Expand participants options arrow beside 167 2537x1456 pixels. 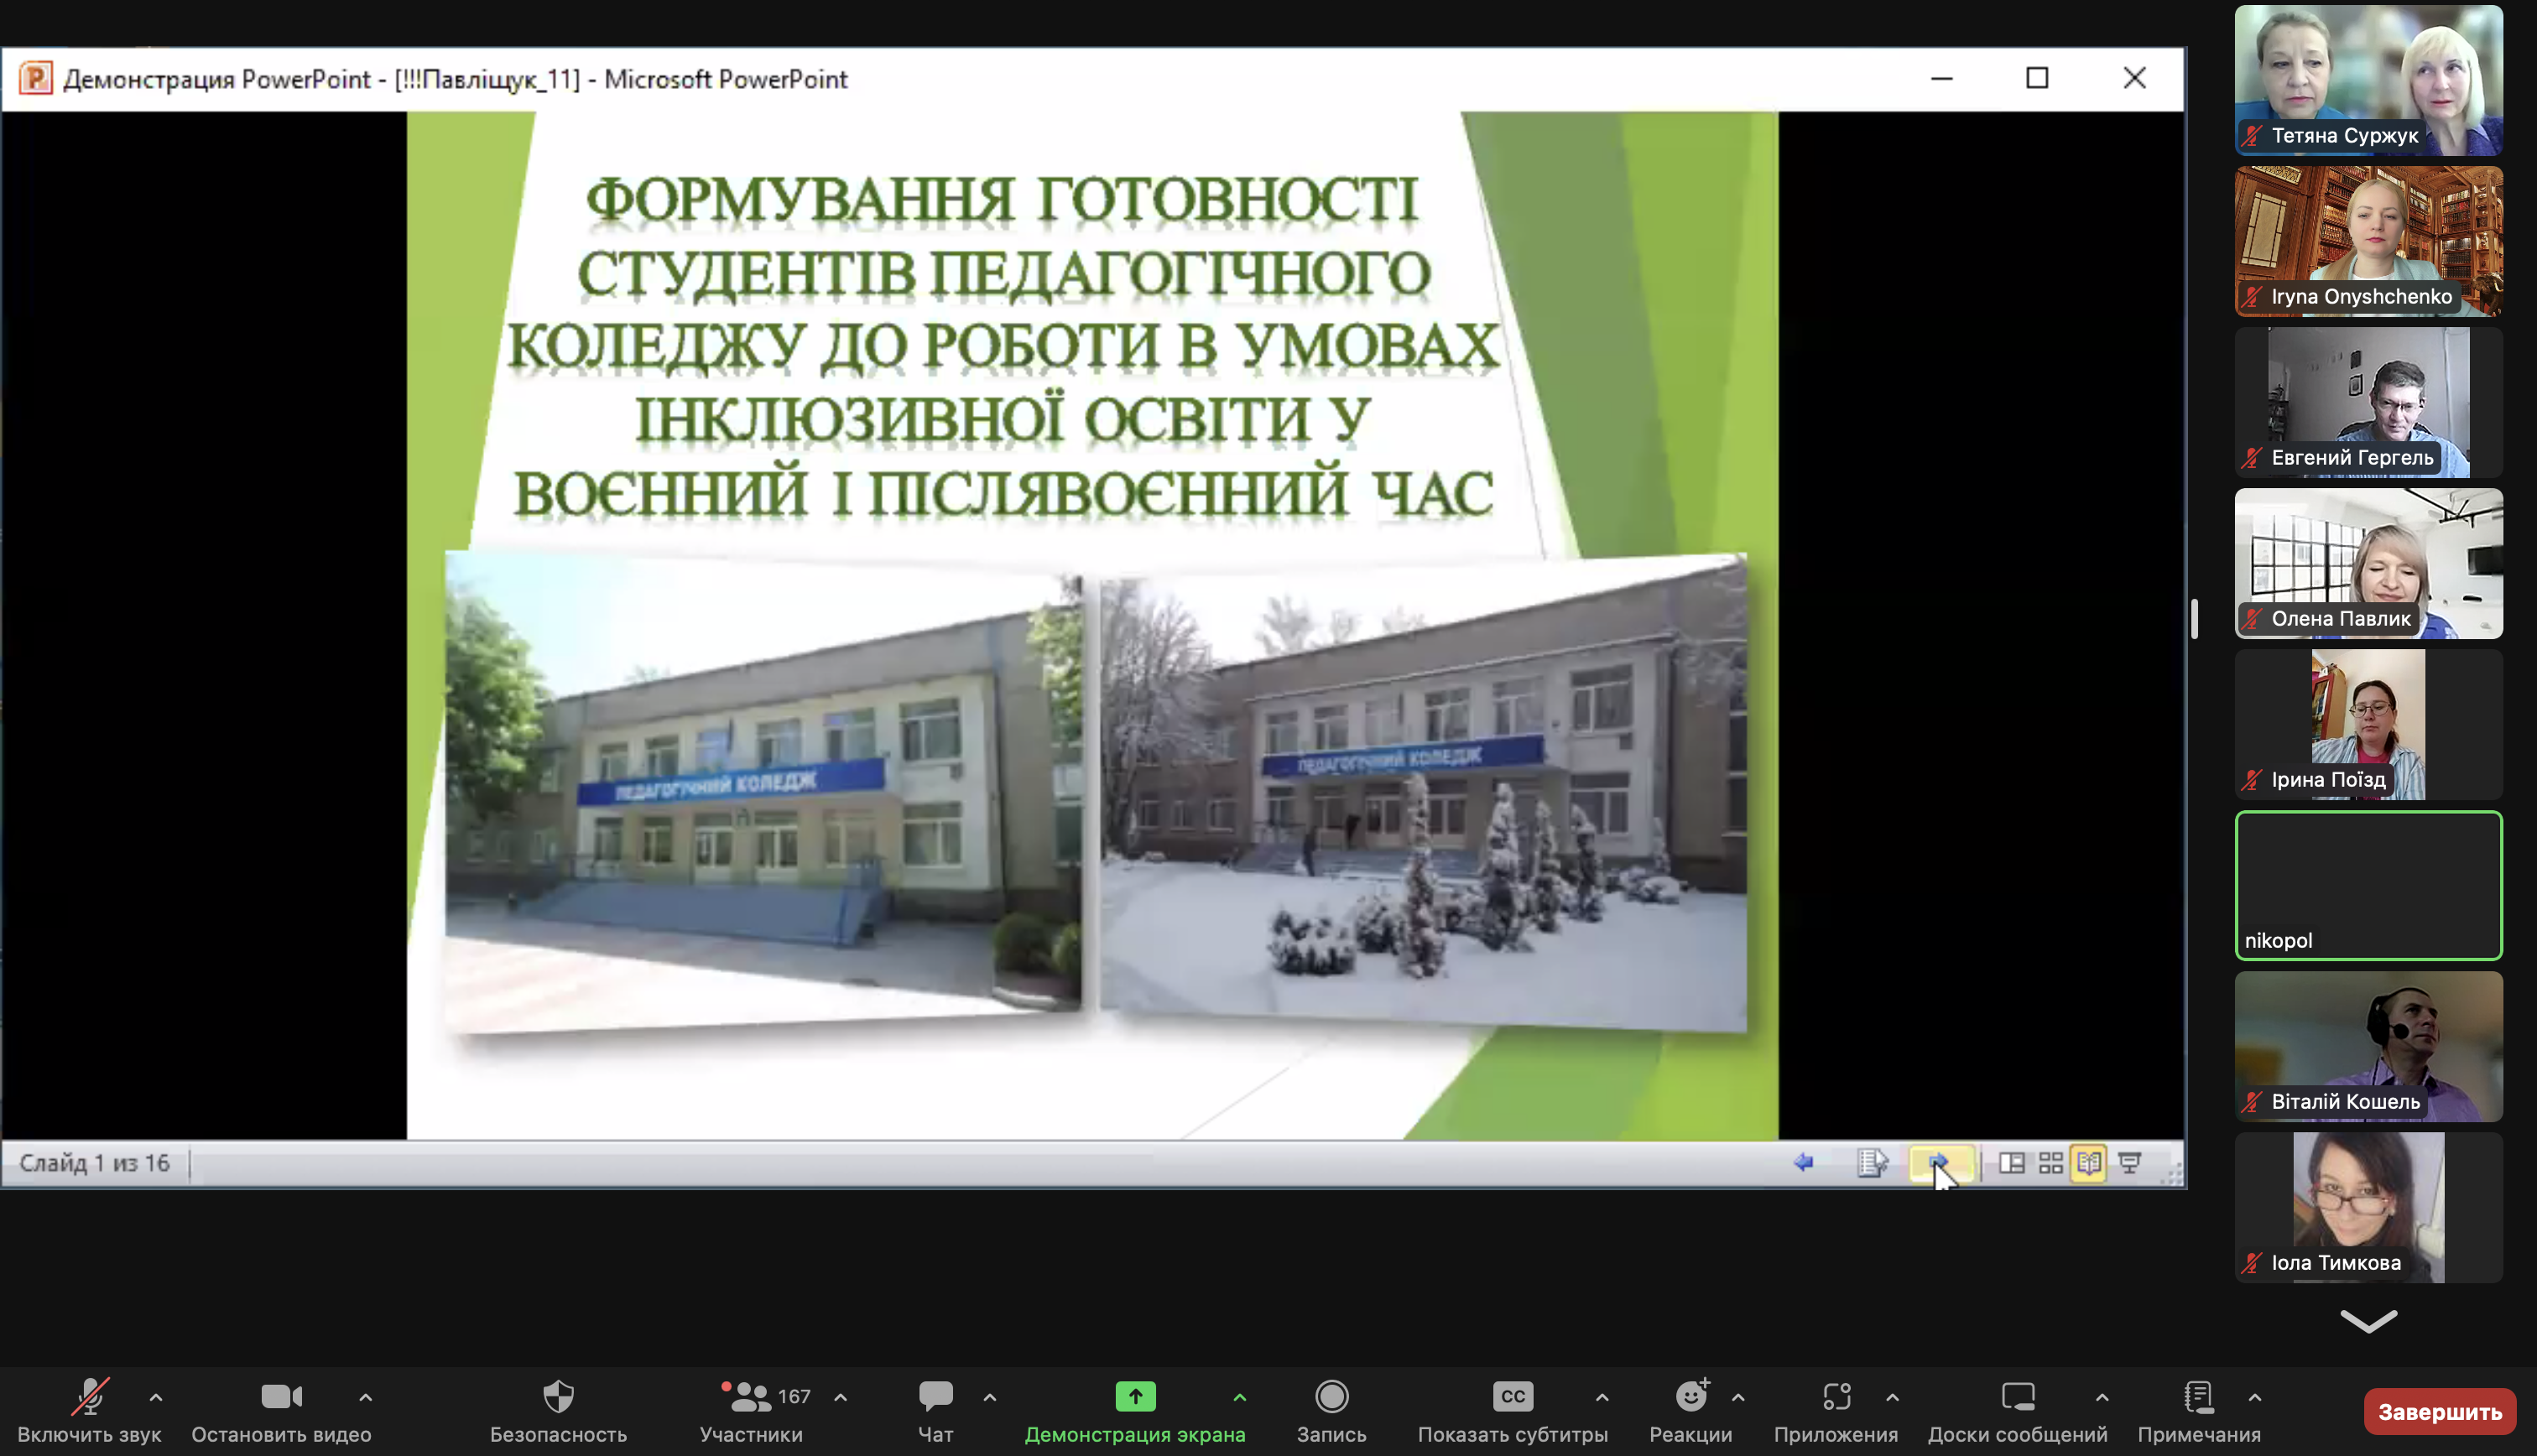click(x=841, y=1397)
